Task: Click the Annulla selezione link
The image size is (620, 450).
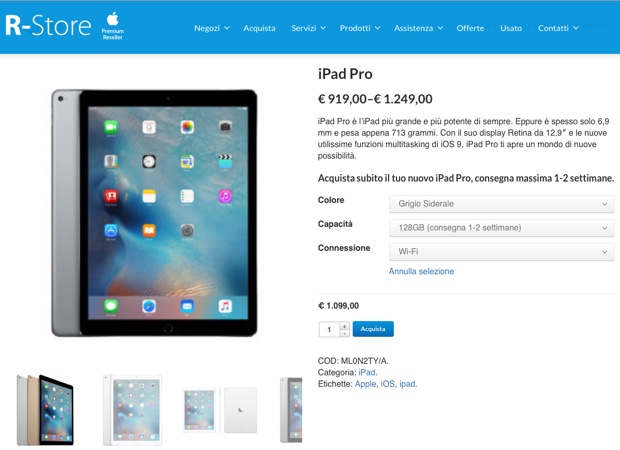Action: (x=421, y=271)
